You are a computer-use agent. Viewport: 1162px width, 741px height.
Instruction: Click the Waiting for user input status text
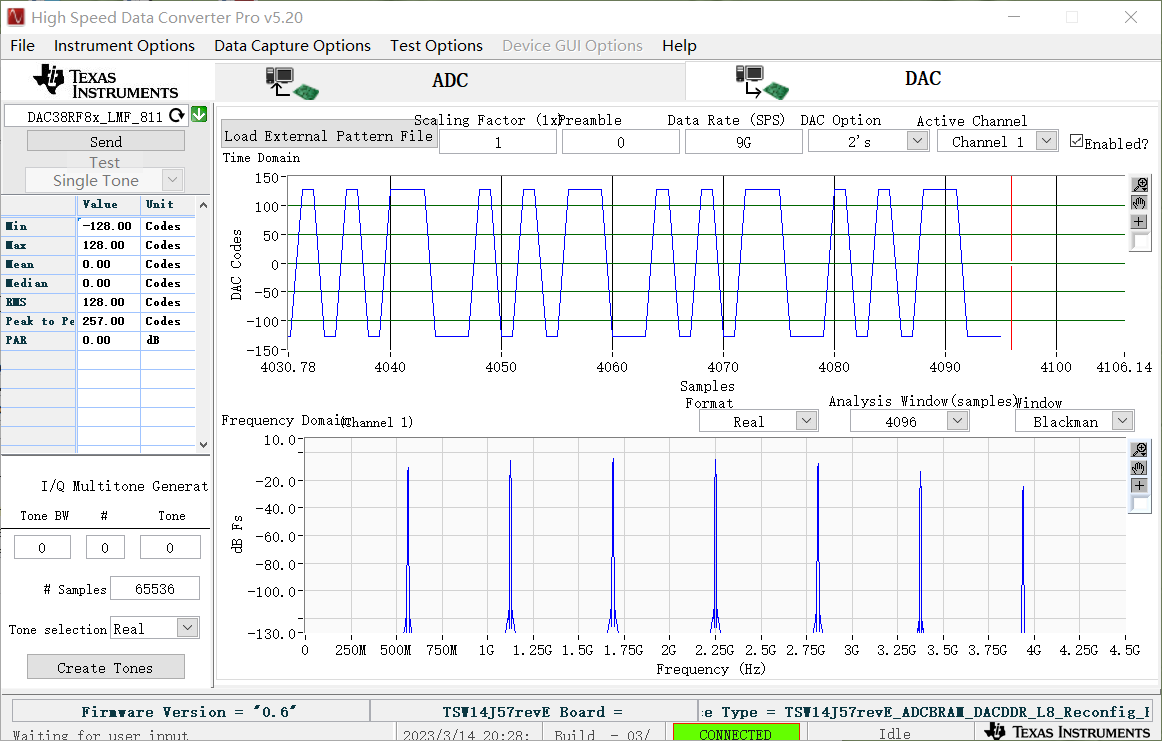click(100, 734)
